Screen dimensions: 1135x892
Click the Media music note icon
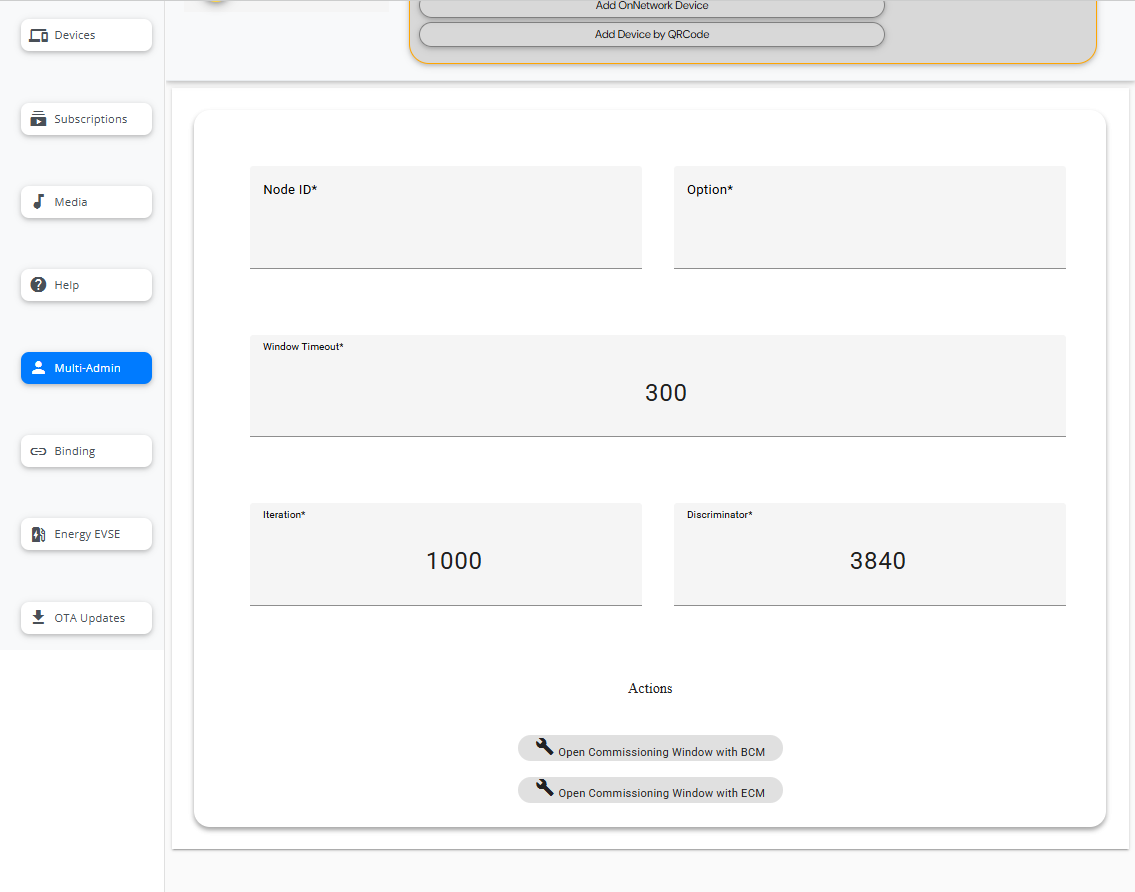click(39, 202)
